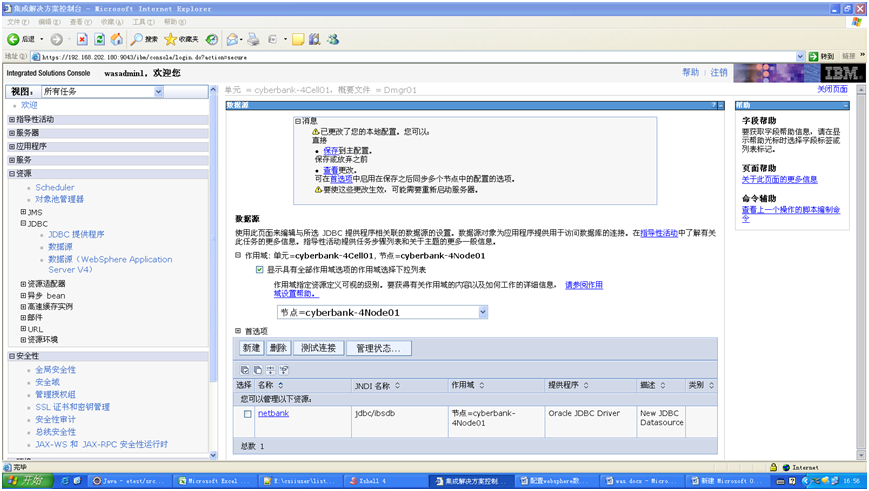
Task: Click the 保存 link in messages
Action: 331,151
